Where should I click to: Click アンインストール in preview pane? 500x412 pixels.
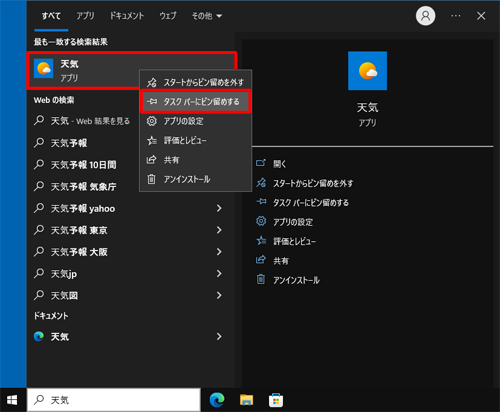(x=296, y=280)
